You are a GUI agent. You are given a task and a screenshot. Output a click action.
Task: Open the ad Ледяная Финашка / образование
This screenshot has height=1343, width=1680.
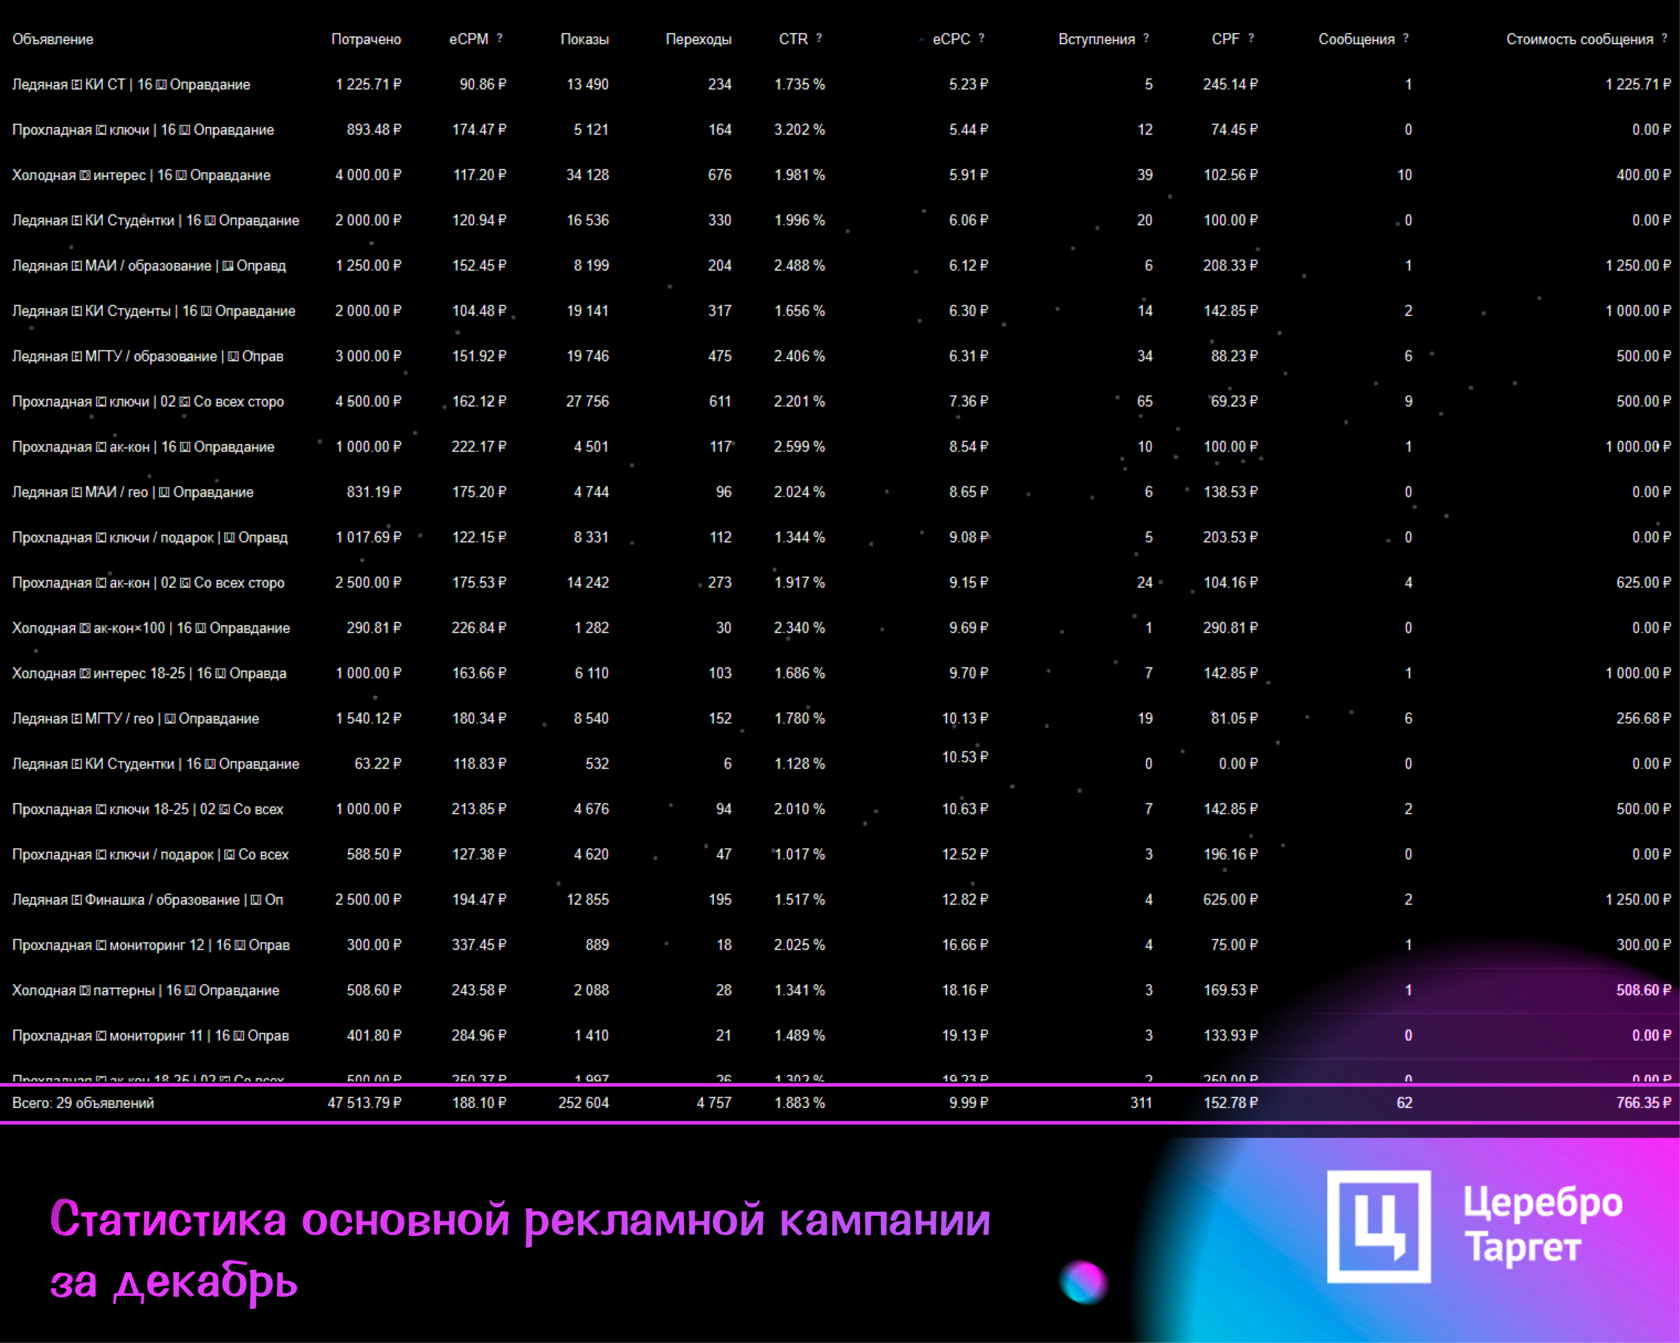coord(147,900)
